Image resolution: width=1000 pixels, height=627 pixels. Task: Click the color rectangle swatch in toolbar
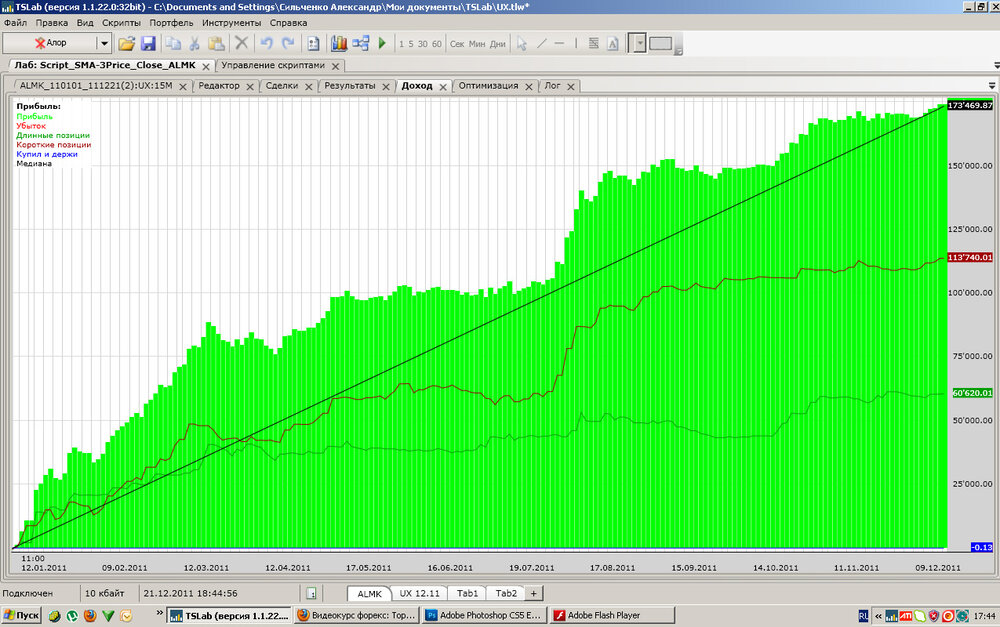(x=660, y=44)
